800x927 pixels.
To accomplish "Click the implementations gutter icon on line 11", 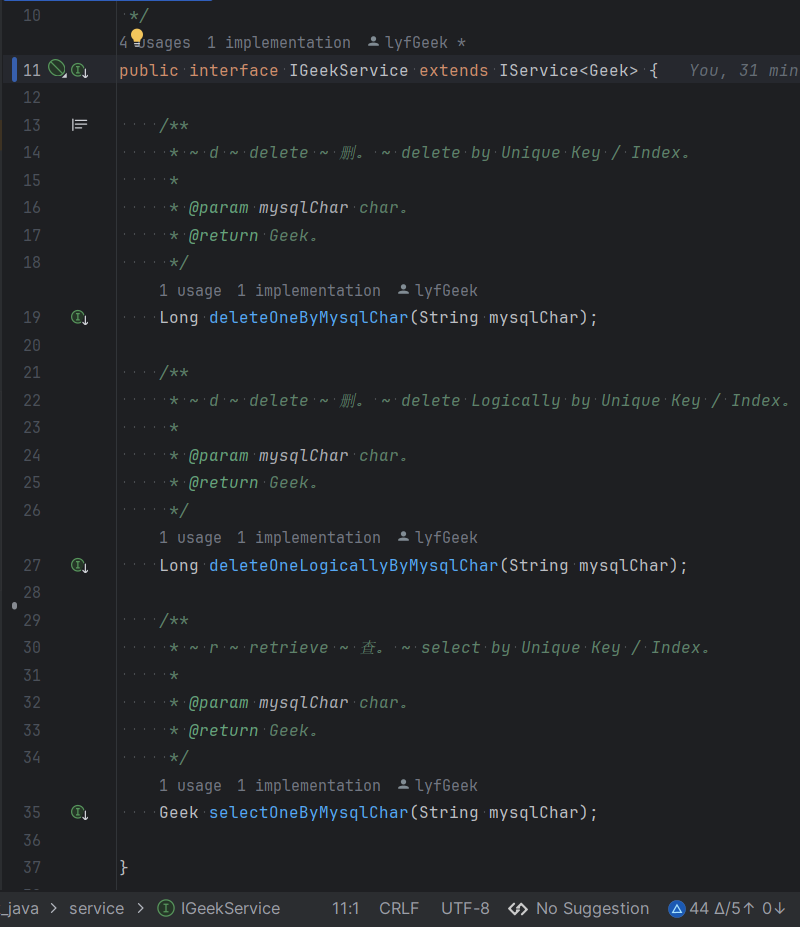I will [x=77, y=70].
